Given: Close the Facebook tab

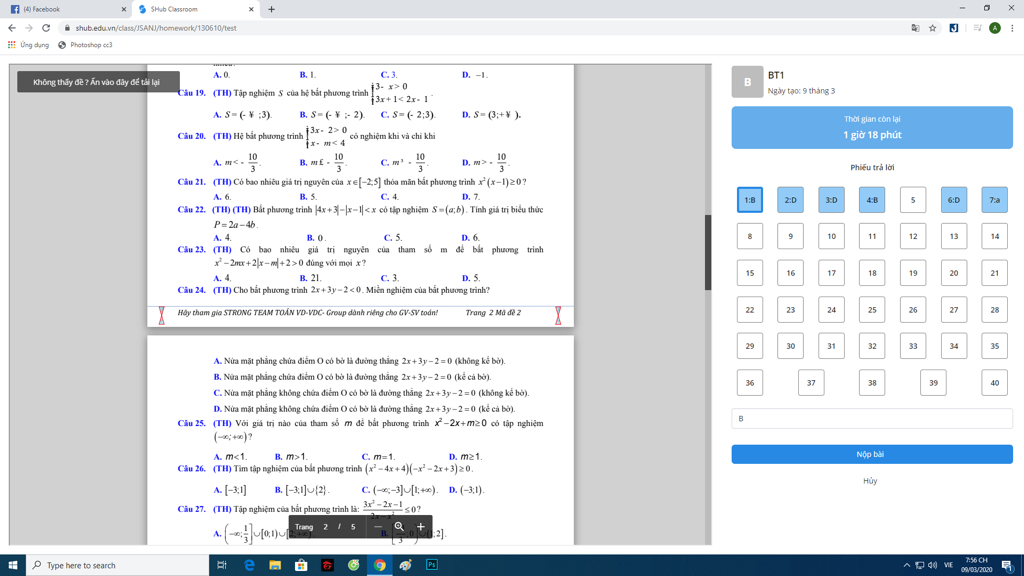Looking at the screenshot, I should tap(124, 9).
